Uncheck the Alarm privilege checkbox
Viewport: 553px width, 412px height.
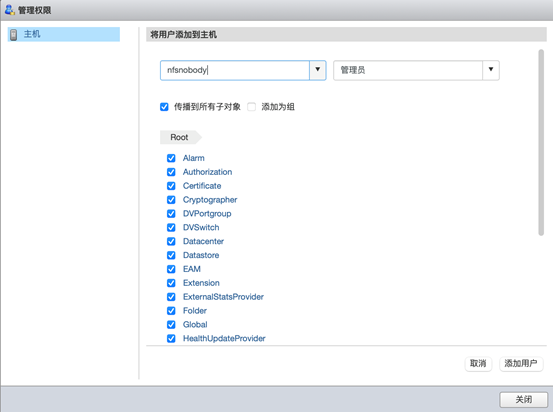[x=171, y=158]
